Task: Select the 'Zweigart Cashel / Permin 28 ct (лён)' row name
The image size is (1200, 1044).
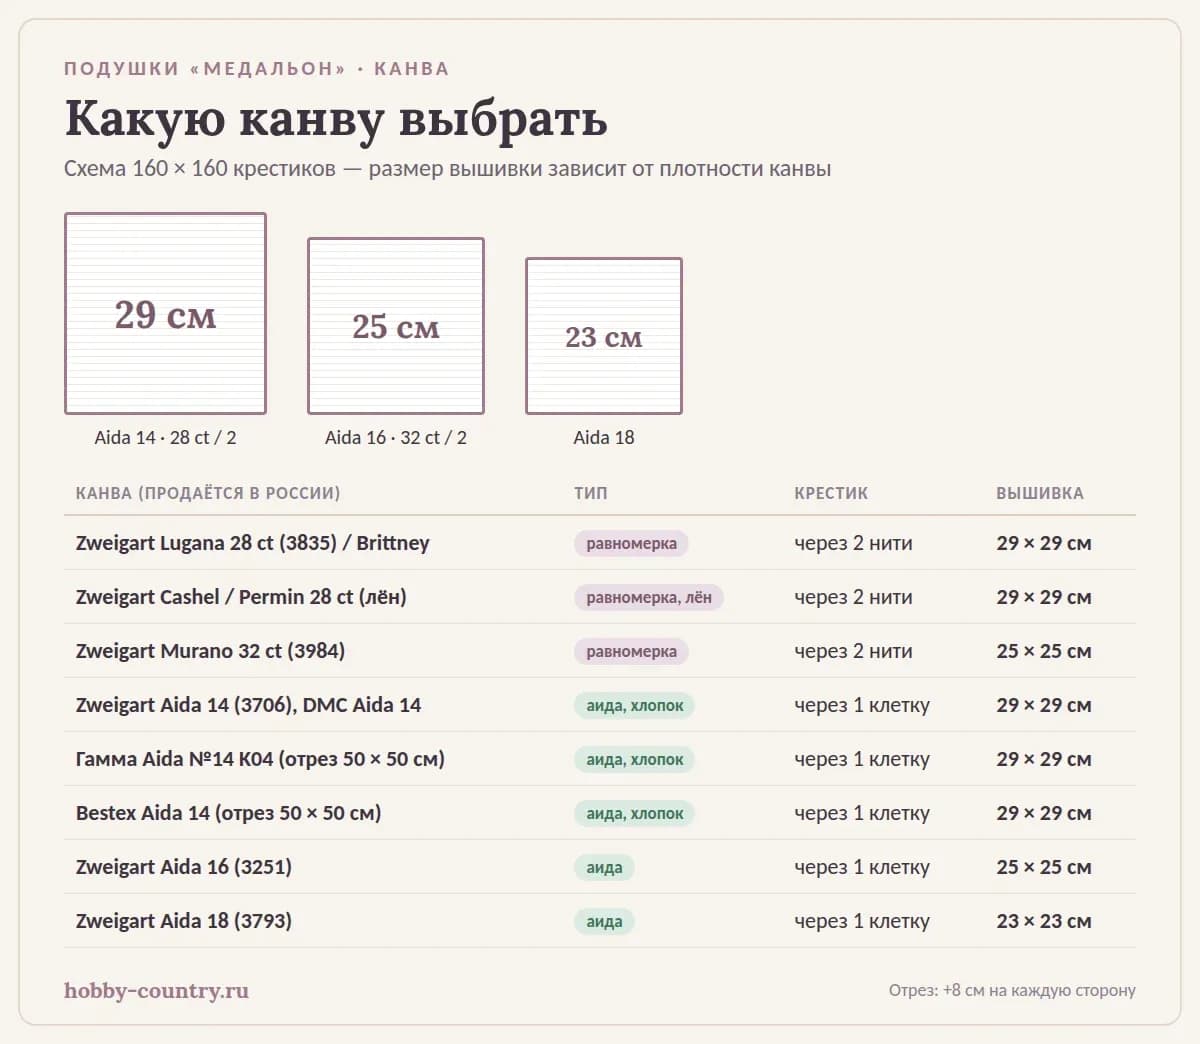Action: point(241,597)
